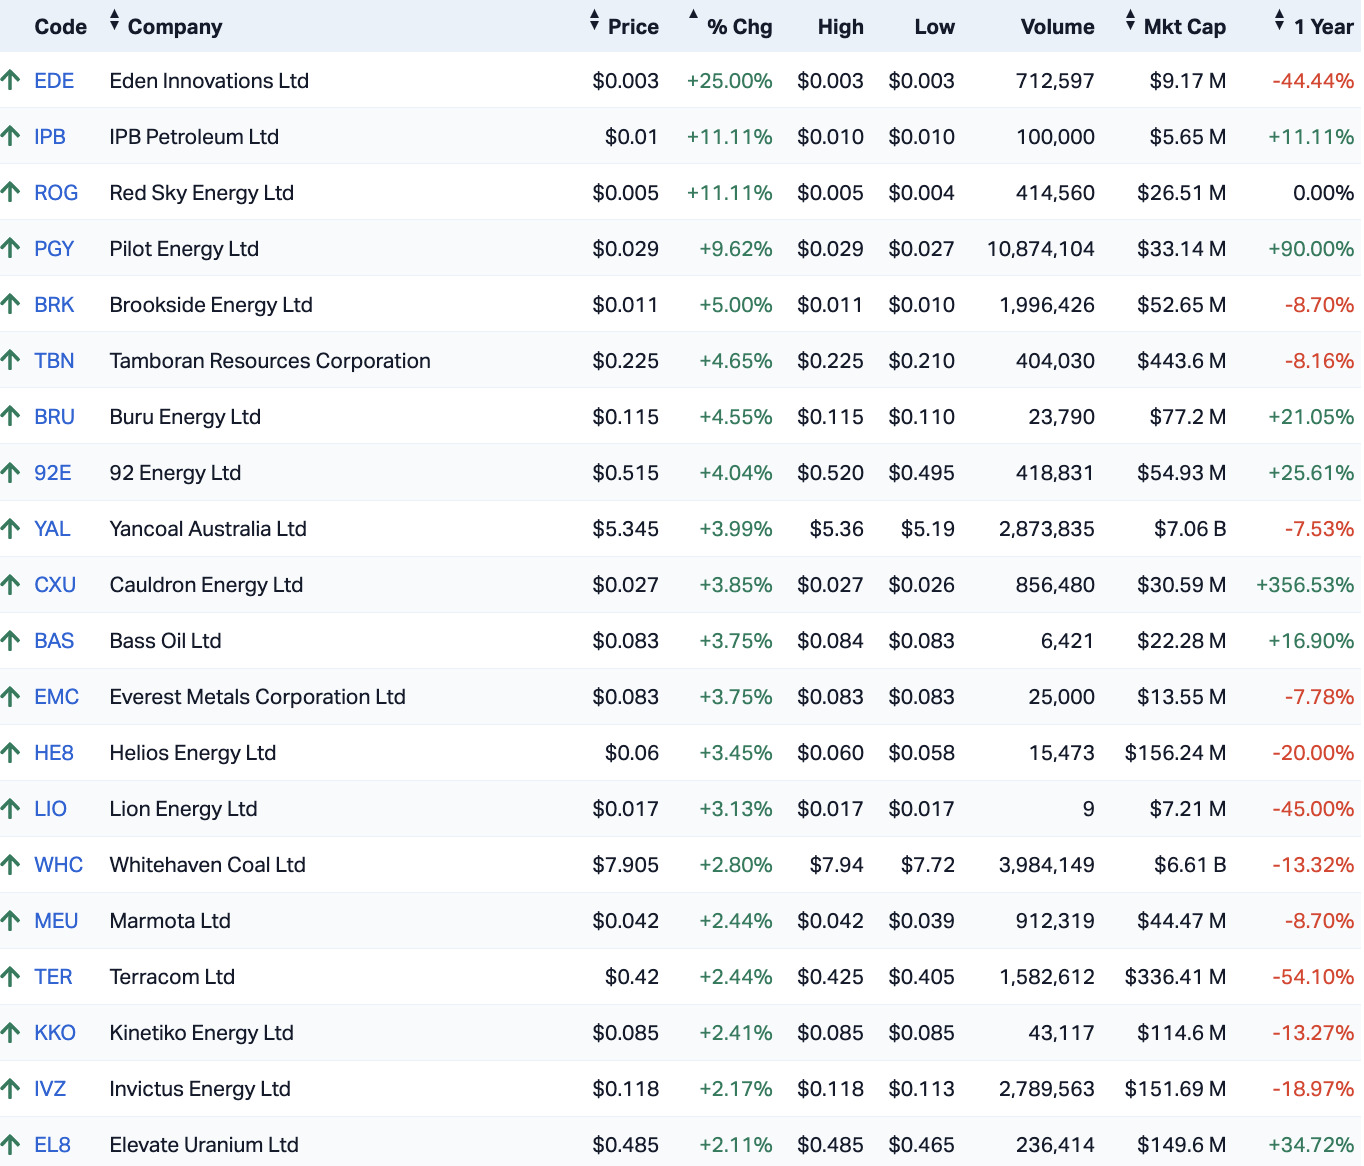Click the up arrow icon beside LIO
Viewport: 1364px width, 1166px height.
click(x=10, y=808)
